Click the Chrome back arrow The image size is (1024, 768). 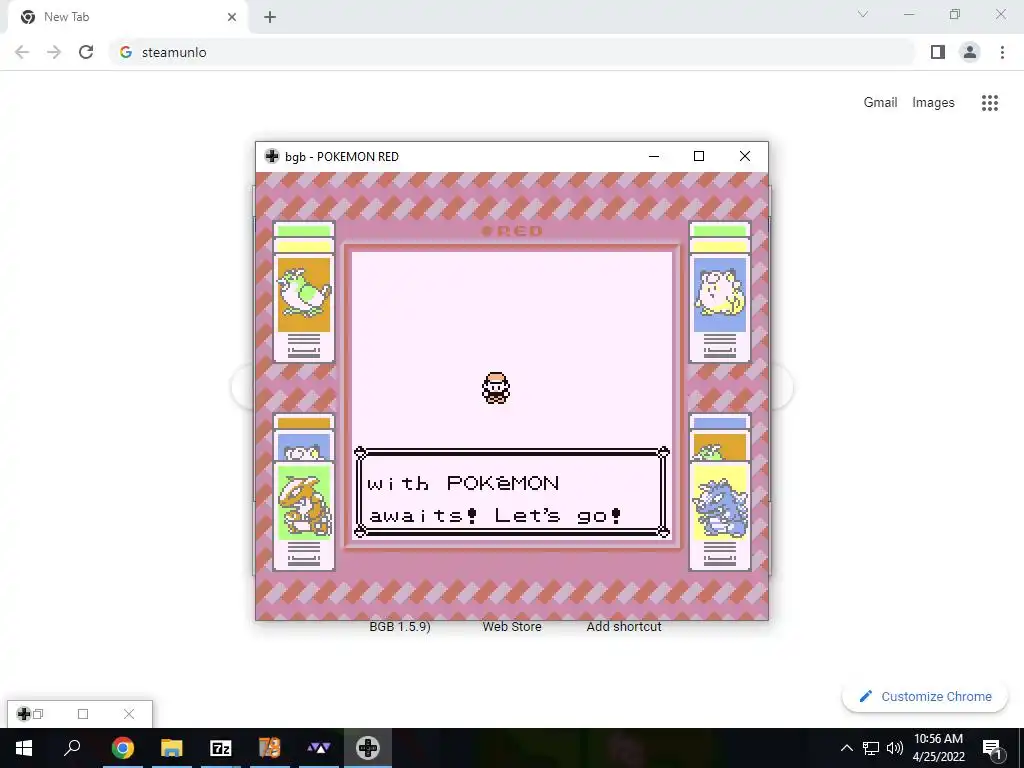click(x=22, y=52)
